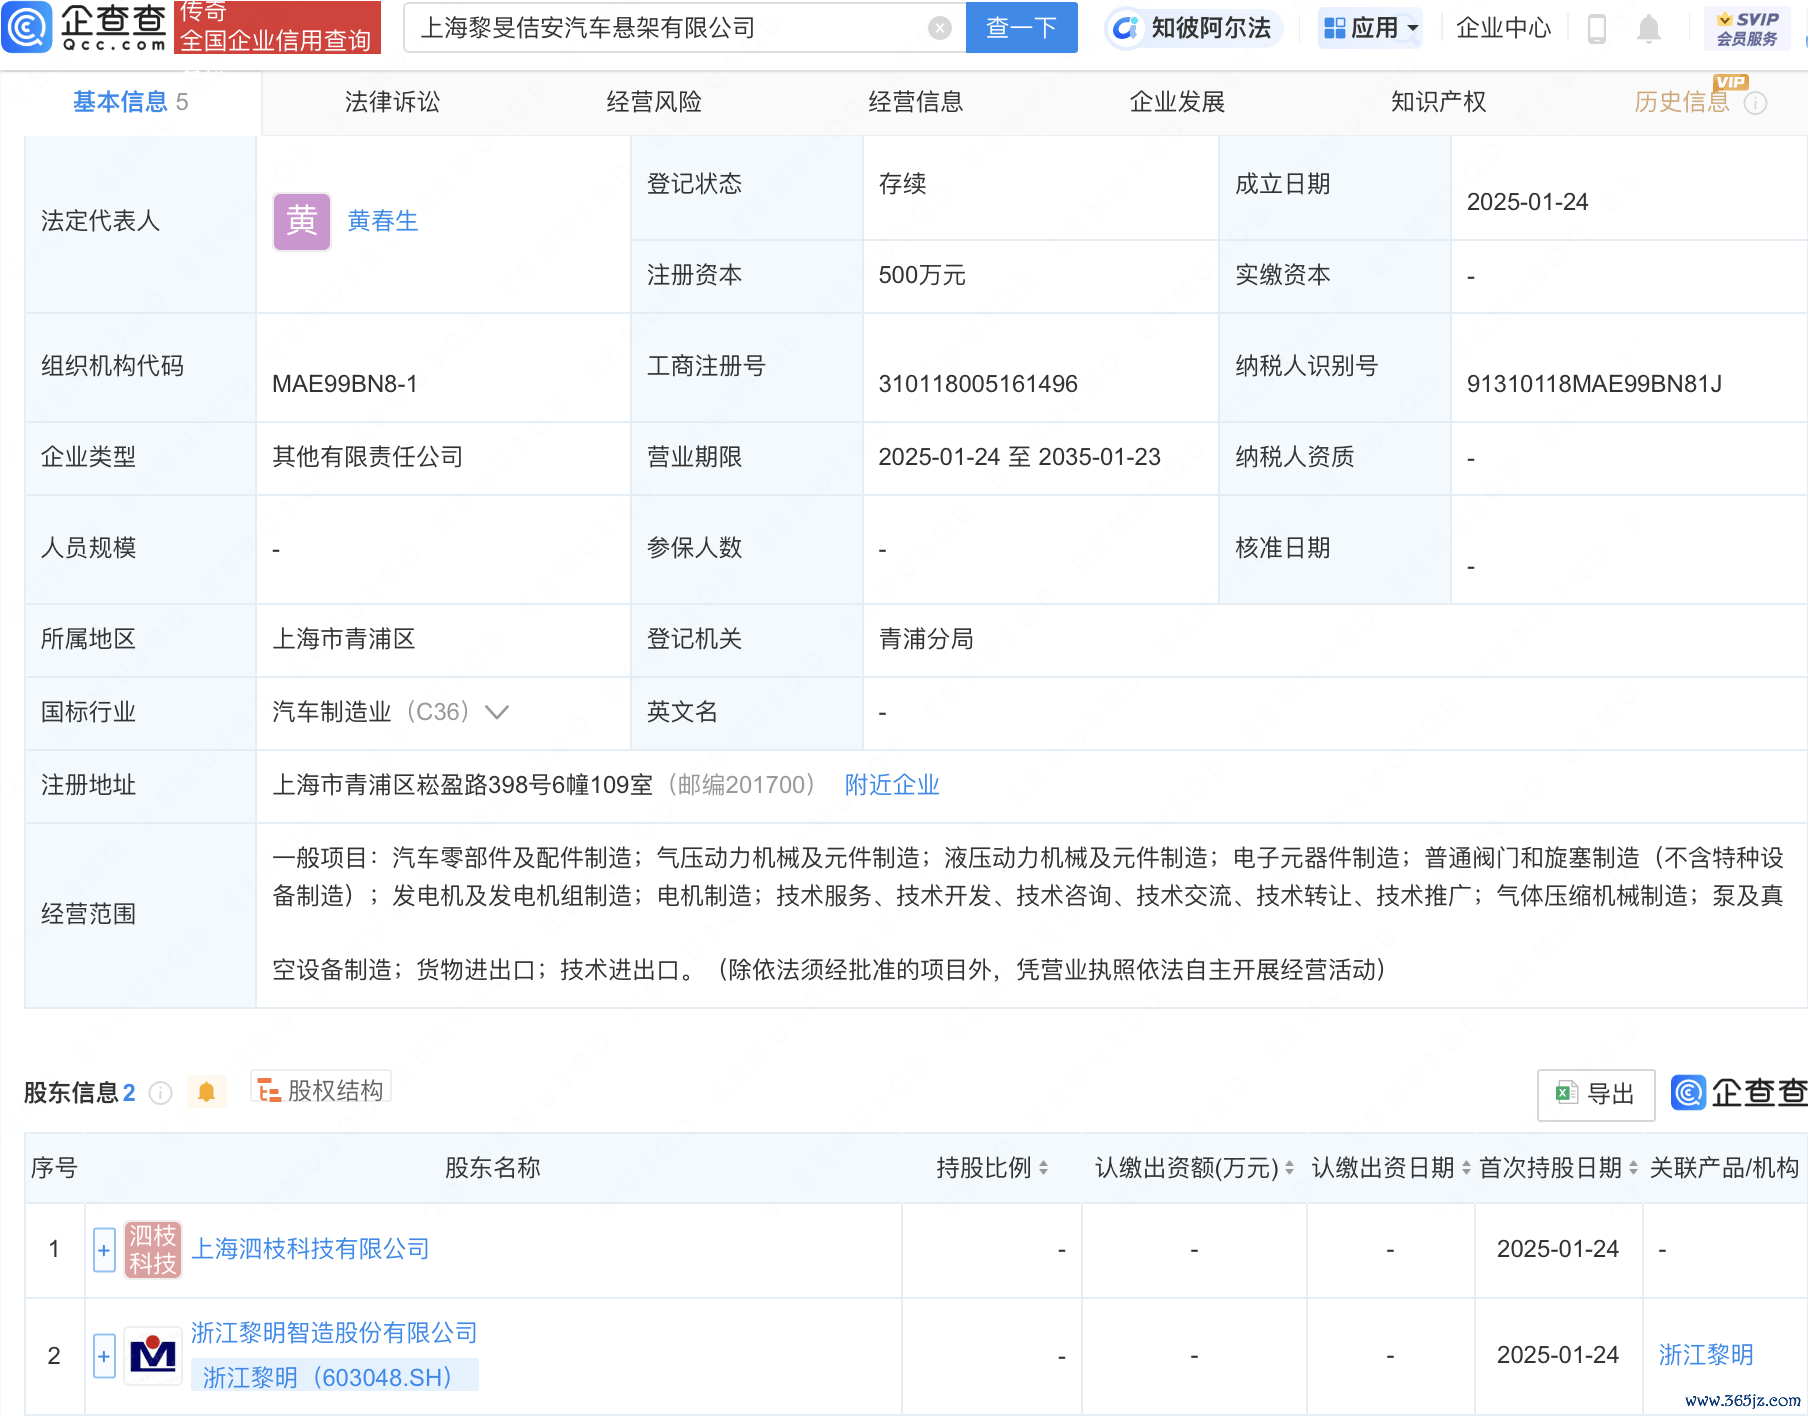This screenshot has height=1416, width=1808.
Task: Click the registered capital value 500万元
Action: [922, 276]
